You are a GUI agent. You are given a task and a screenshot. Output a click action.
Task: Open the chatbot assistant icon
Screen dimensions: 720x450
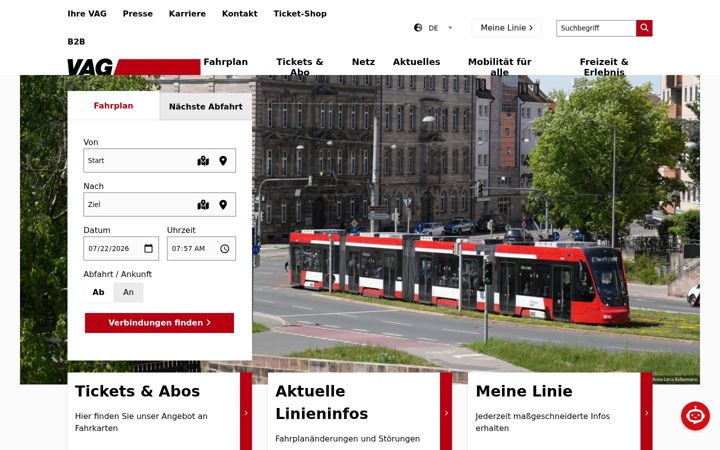(695, 416)
